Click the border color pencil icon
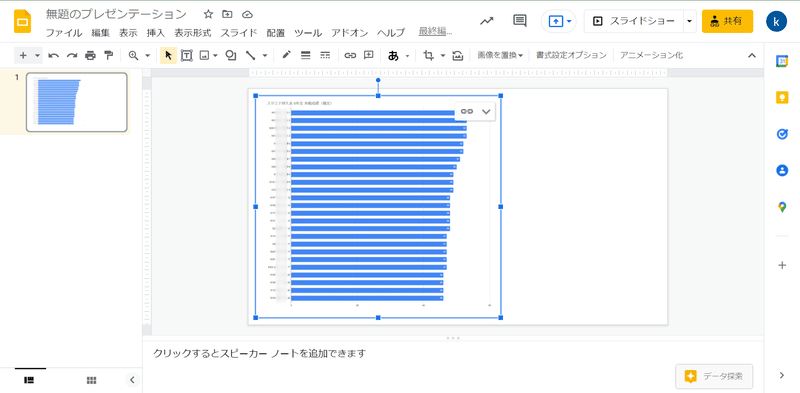Viewport: 800px width, 393px height. pos(286,56)
